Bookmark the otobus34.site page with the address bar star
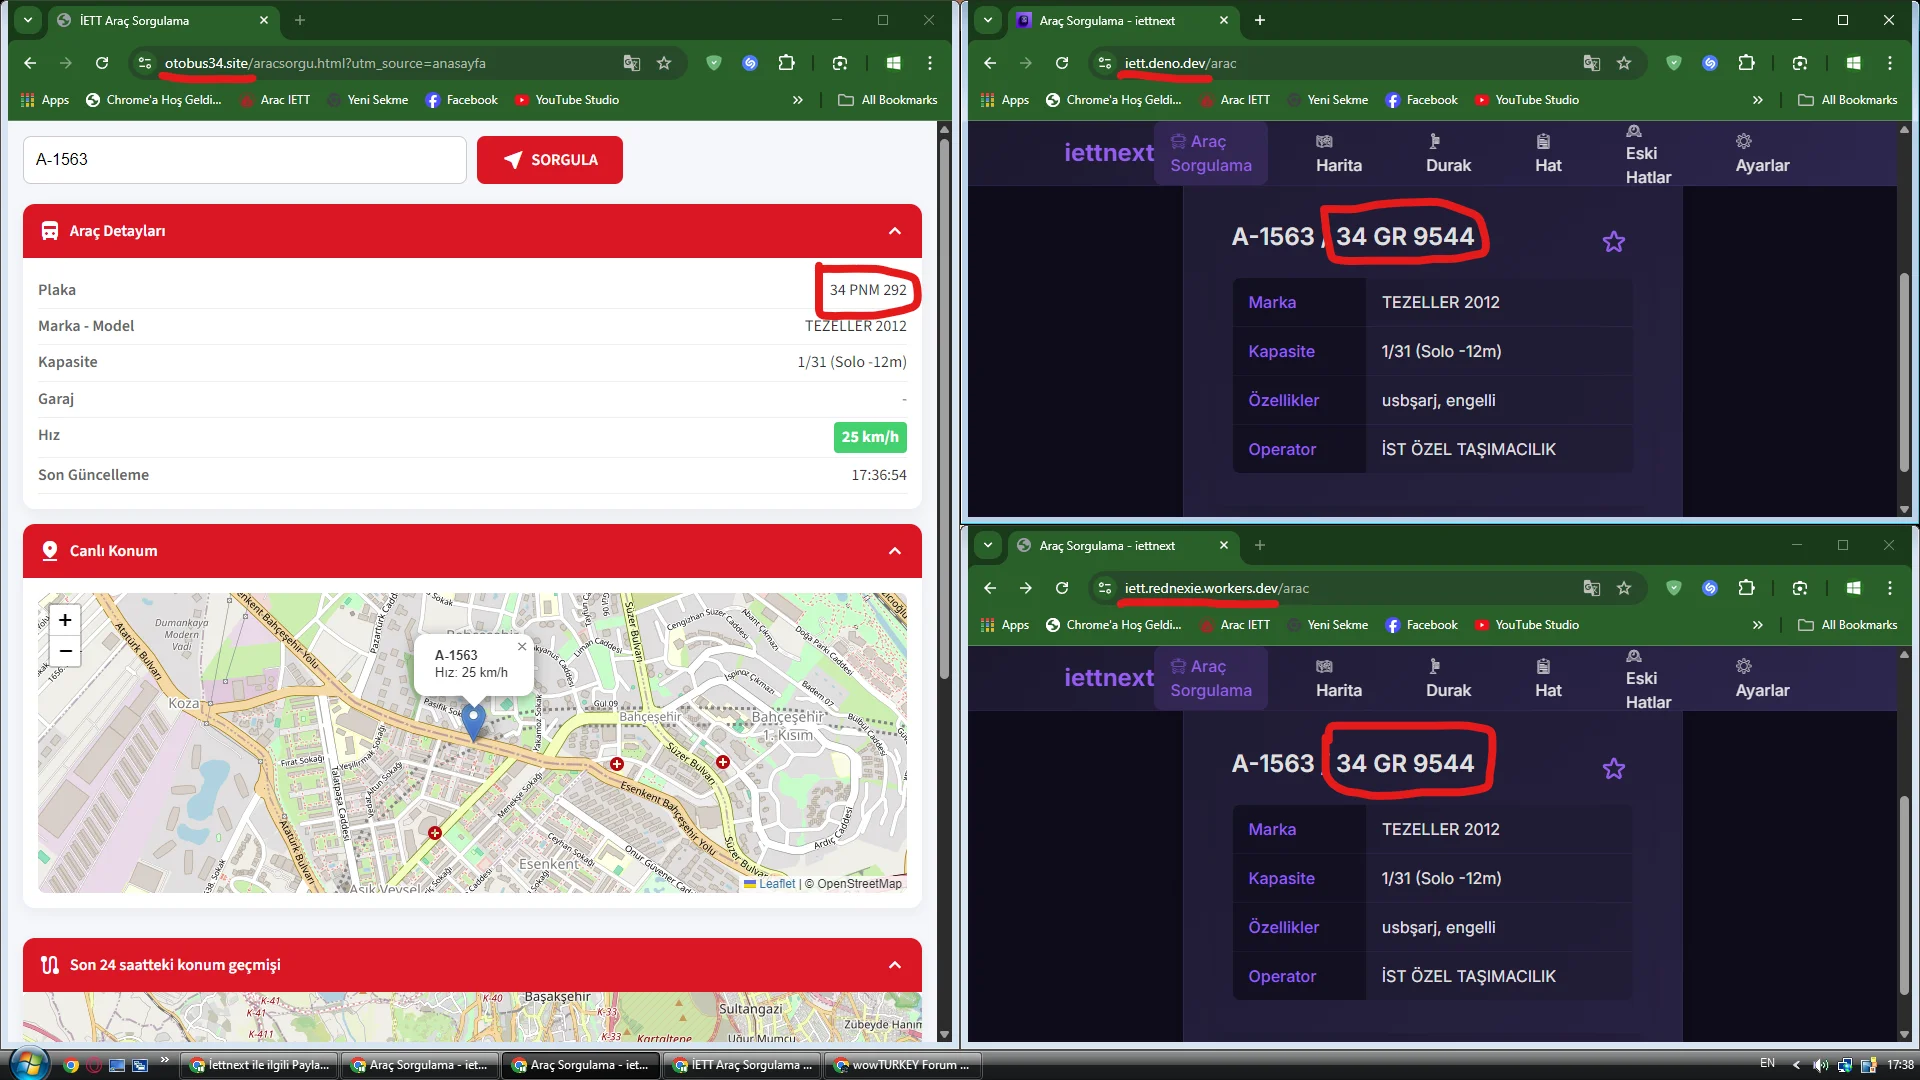Image resolution: width=1920 pixels, height=1080 pixels. coord(664,63)
